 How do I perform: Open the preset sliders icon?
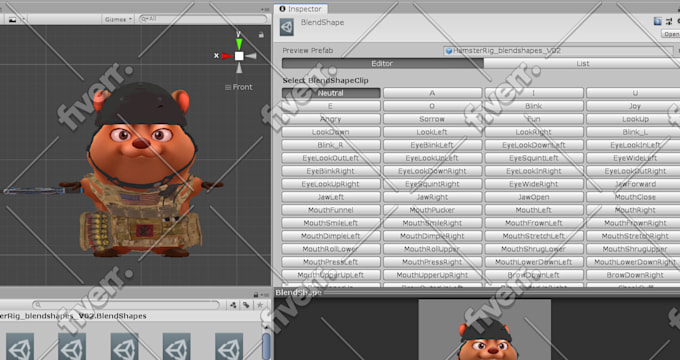click(668, 21)
